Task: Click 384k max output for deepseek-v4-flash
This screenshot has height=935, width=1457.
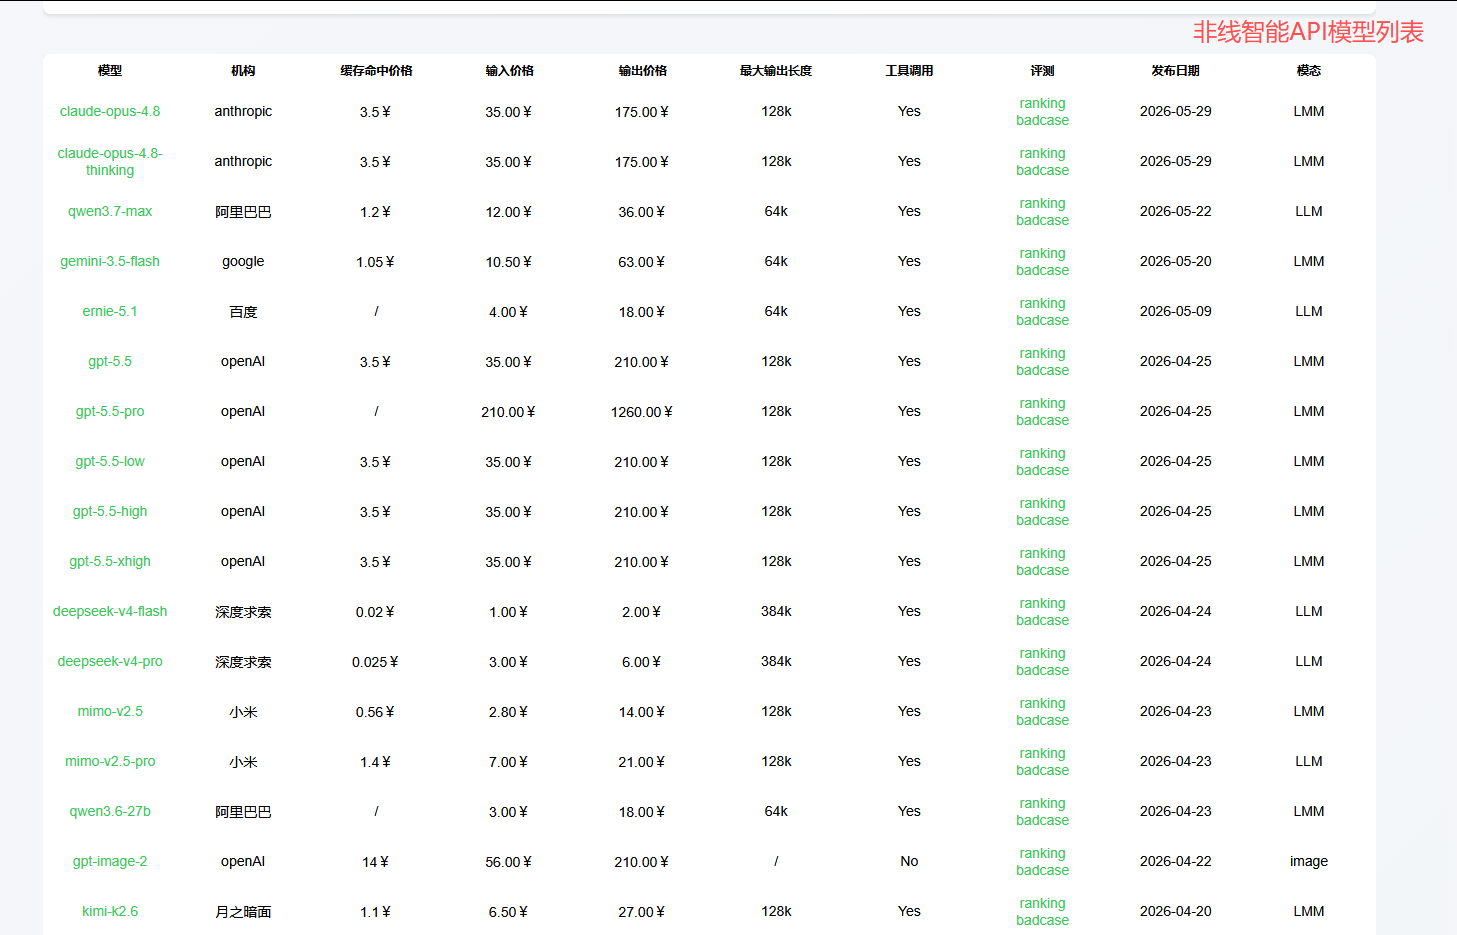Action: point(776,611)
